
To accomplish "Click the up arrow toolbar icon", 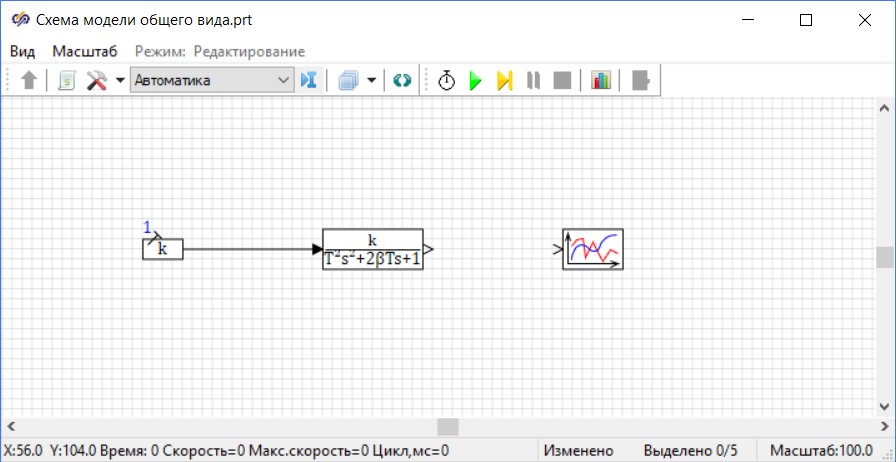I will 29,81.
